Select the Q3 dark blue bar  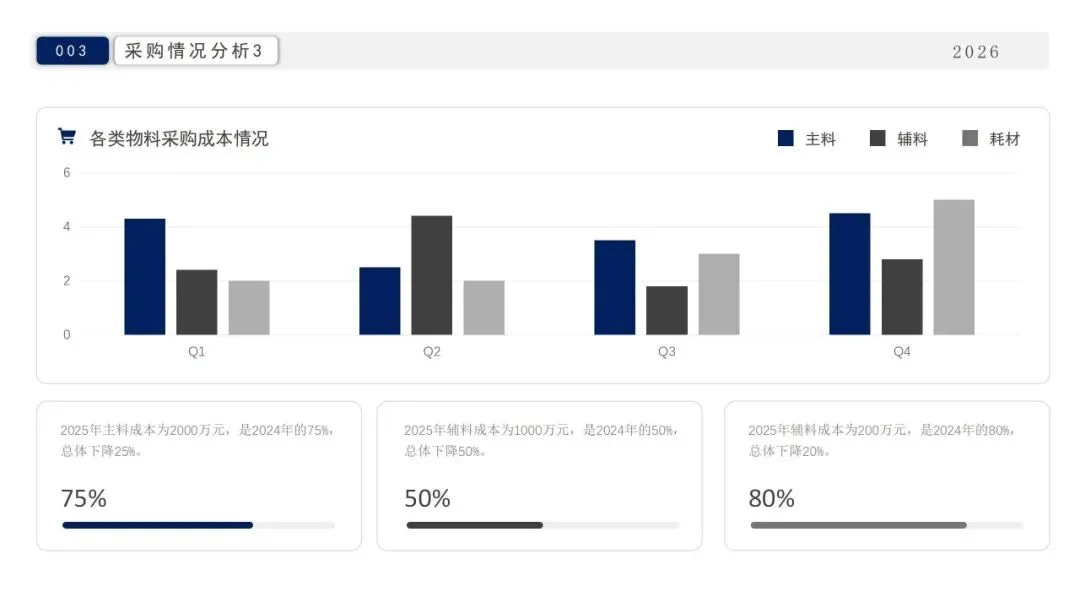[614, 287]
